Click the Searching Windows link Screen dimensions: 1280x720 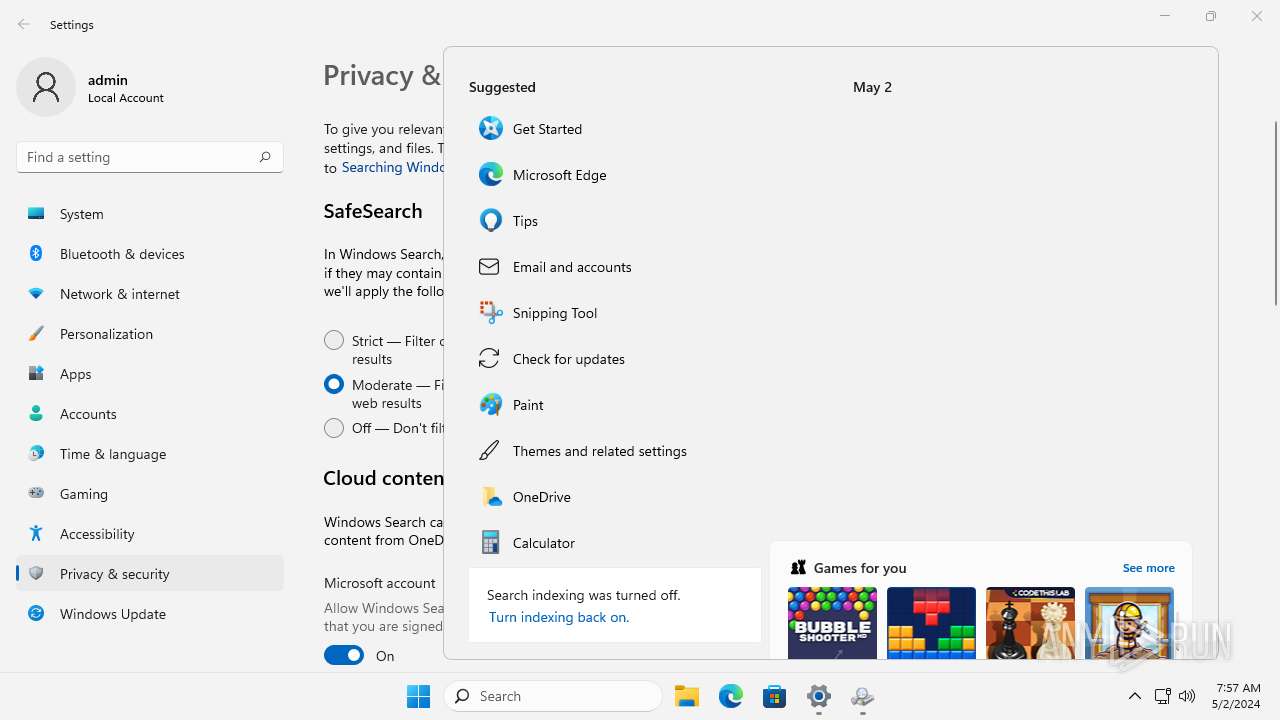(x=392, y=167)
